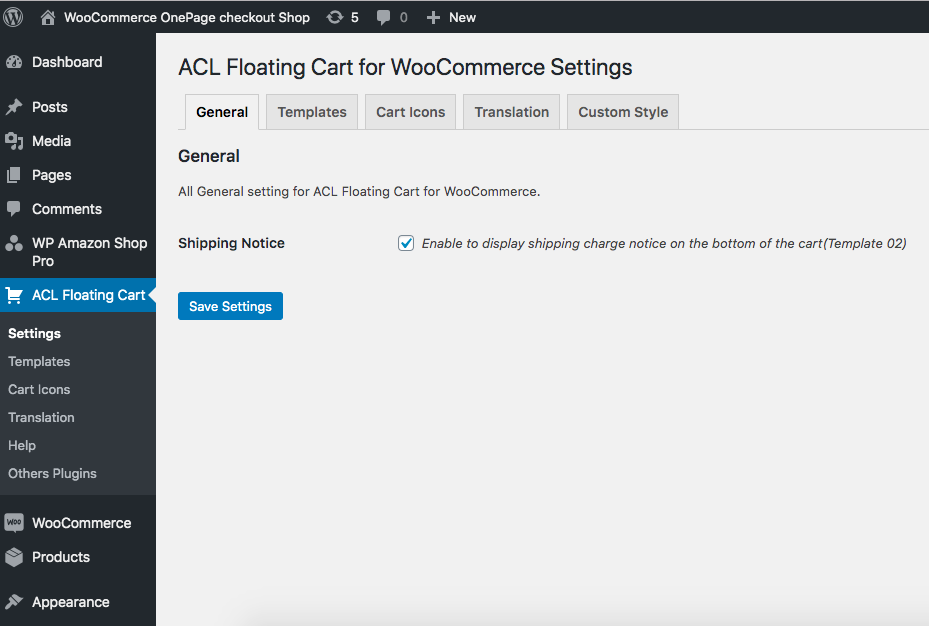Image resolution: width=929 pixels, height=626 pixels.
Task: Open the Pages menu label
Action: click(52, 175)
